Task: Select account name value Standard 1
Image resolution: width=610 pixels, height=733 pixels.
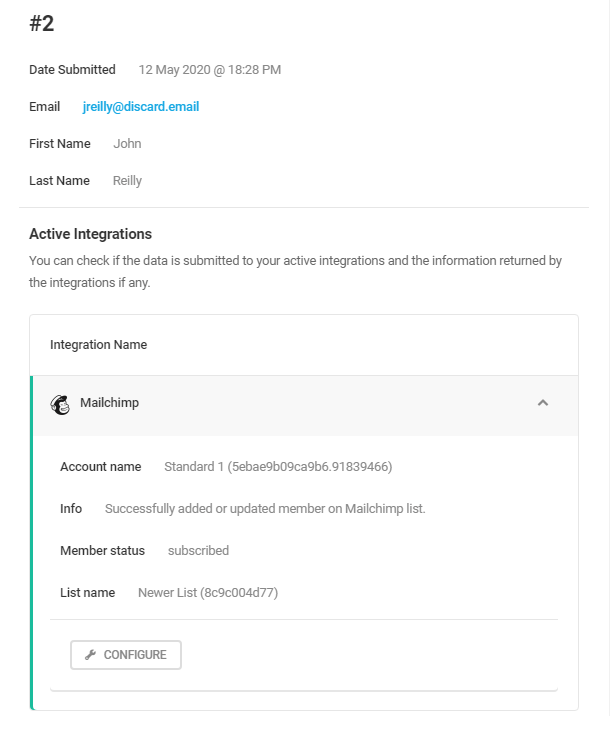Action: click(x=278, y=467)
